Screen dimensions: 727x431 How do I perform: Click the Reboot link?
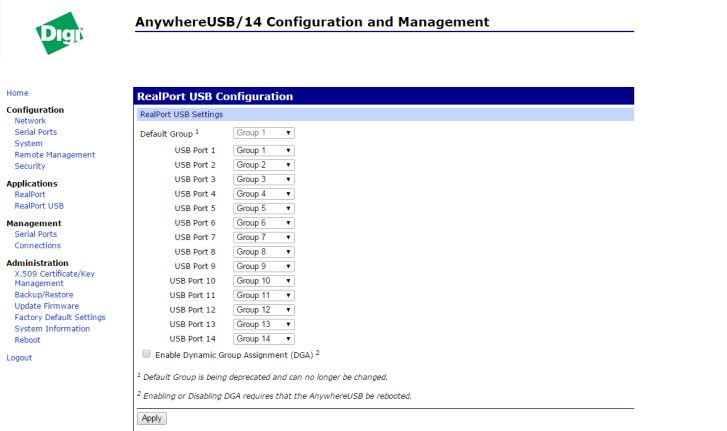[x=27, y=340]
